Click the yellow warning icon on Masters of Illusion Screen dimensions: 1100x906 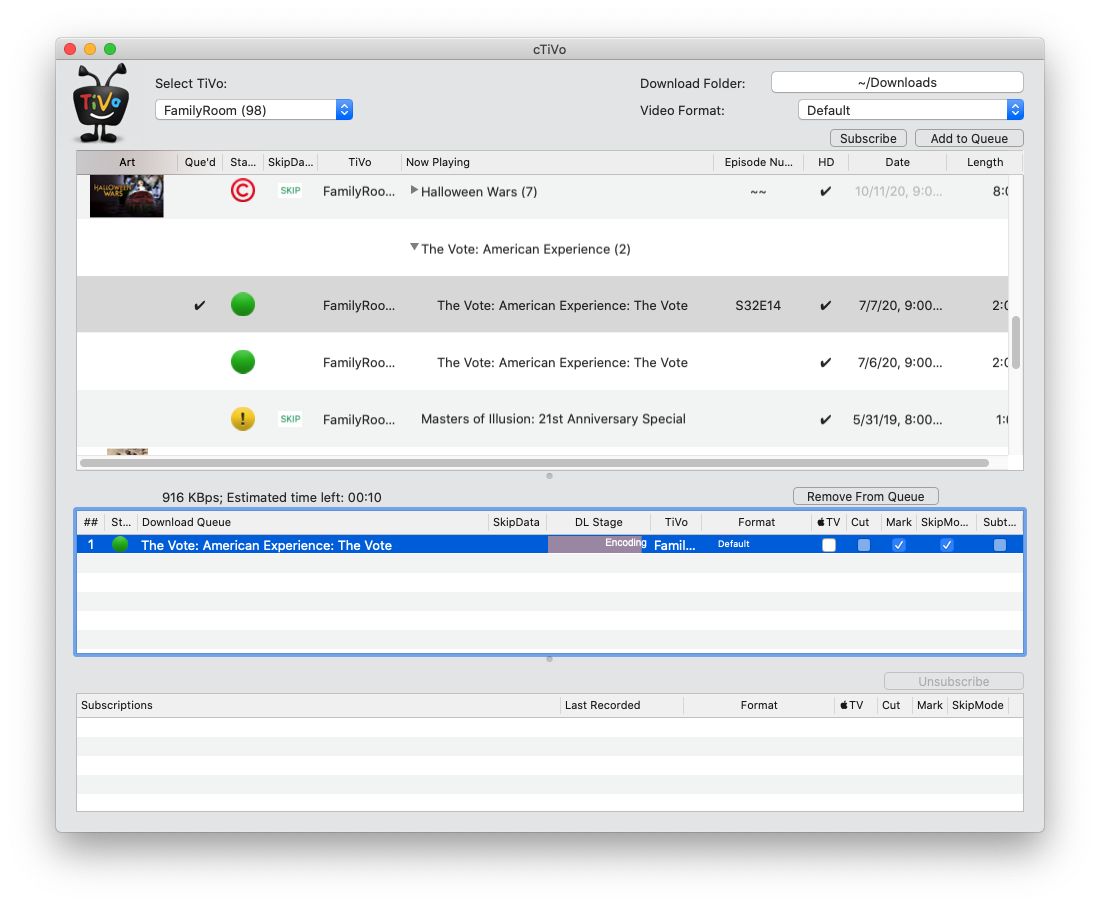click(242, 418)
